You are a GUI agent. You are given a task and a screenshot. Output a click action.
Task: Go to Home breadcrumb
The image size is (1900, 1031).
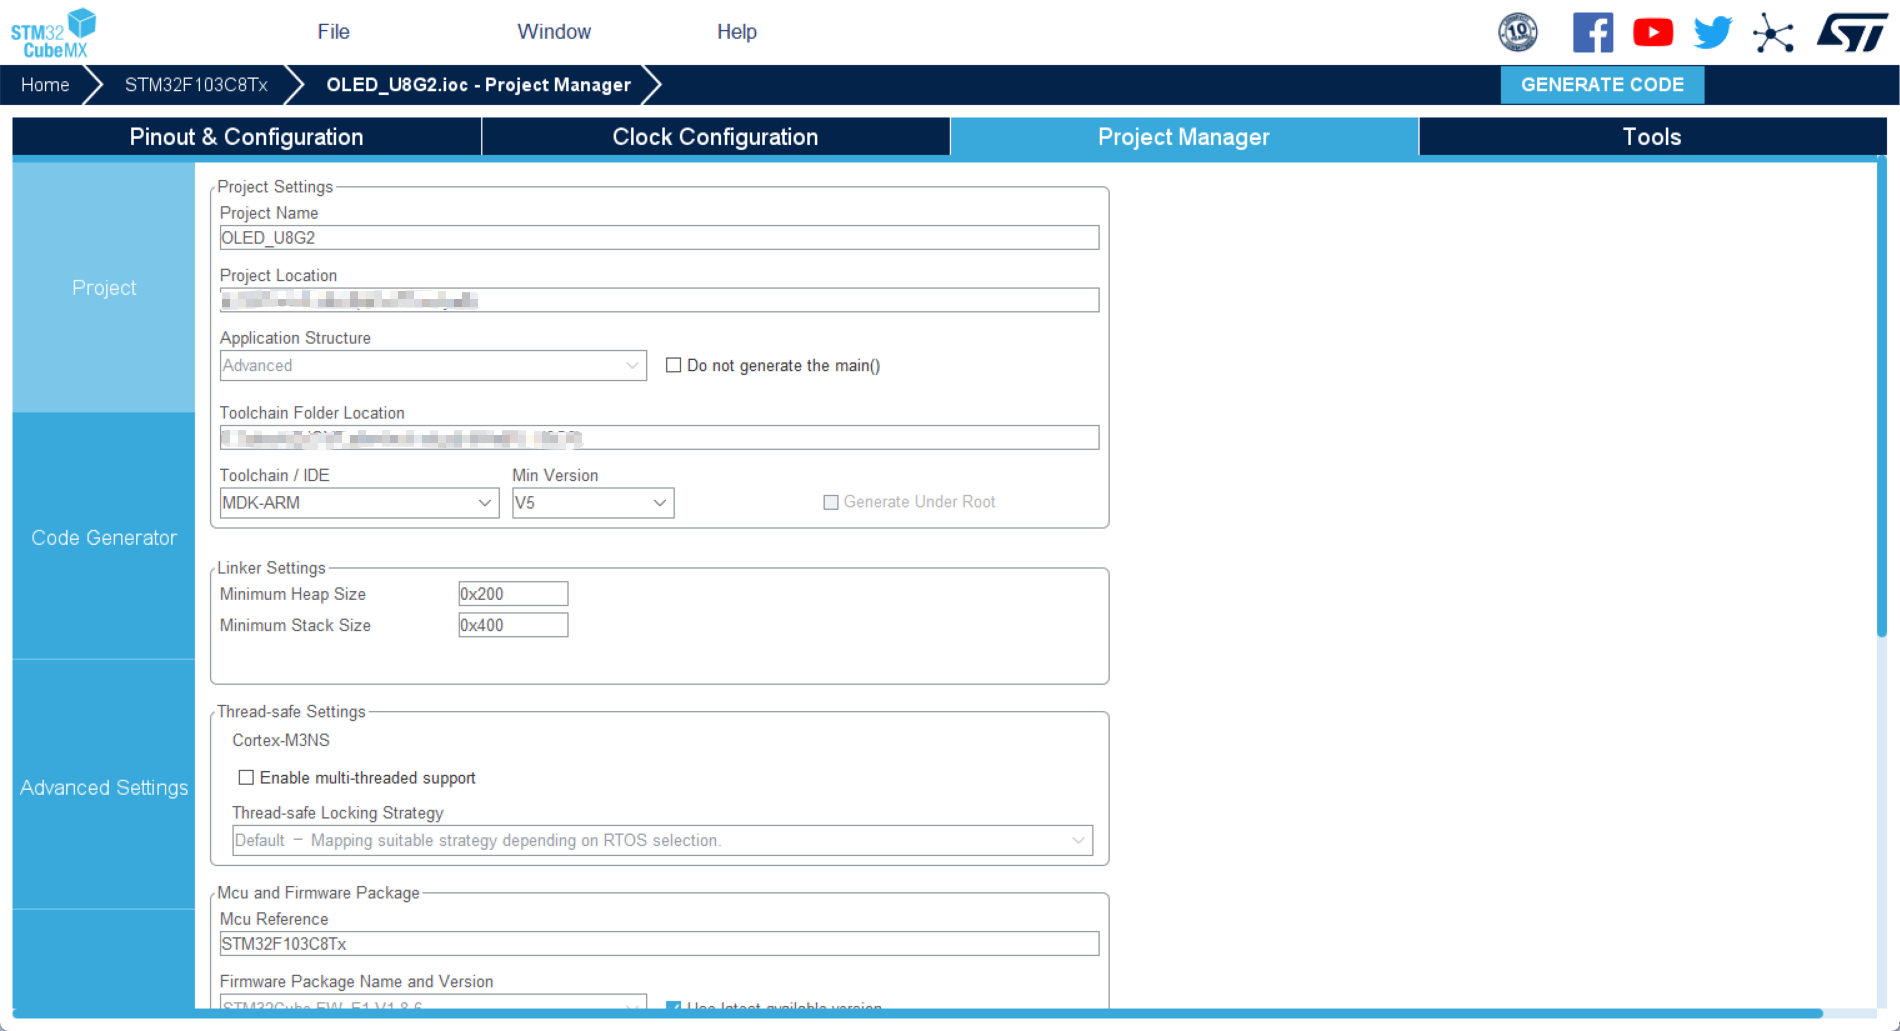tap(45, 85)
